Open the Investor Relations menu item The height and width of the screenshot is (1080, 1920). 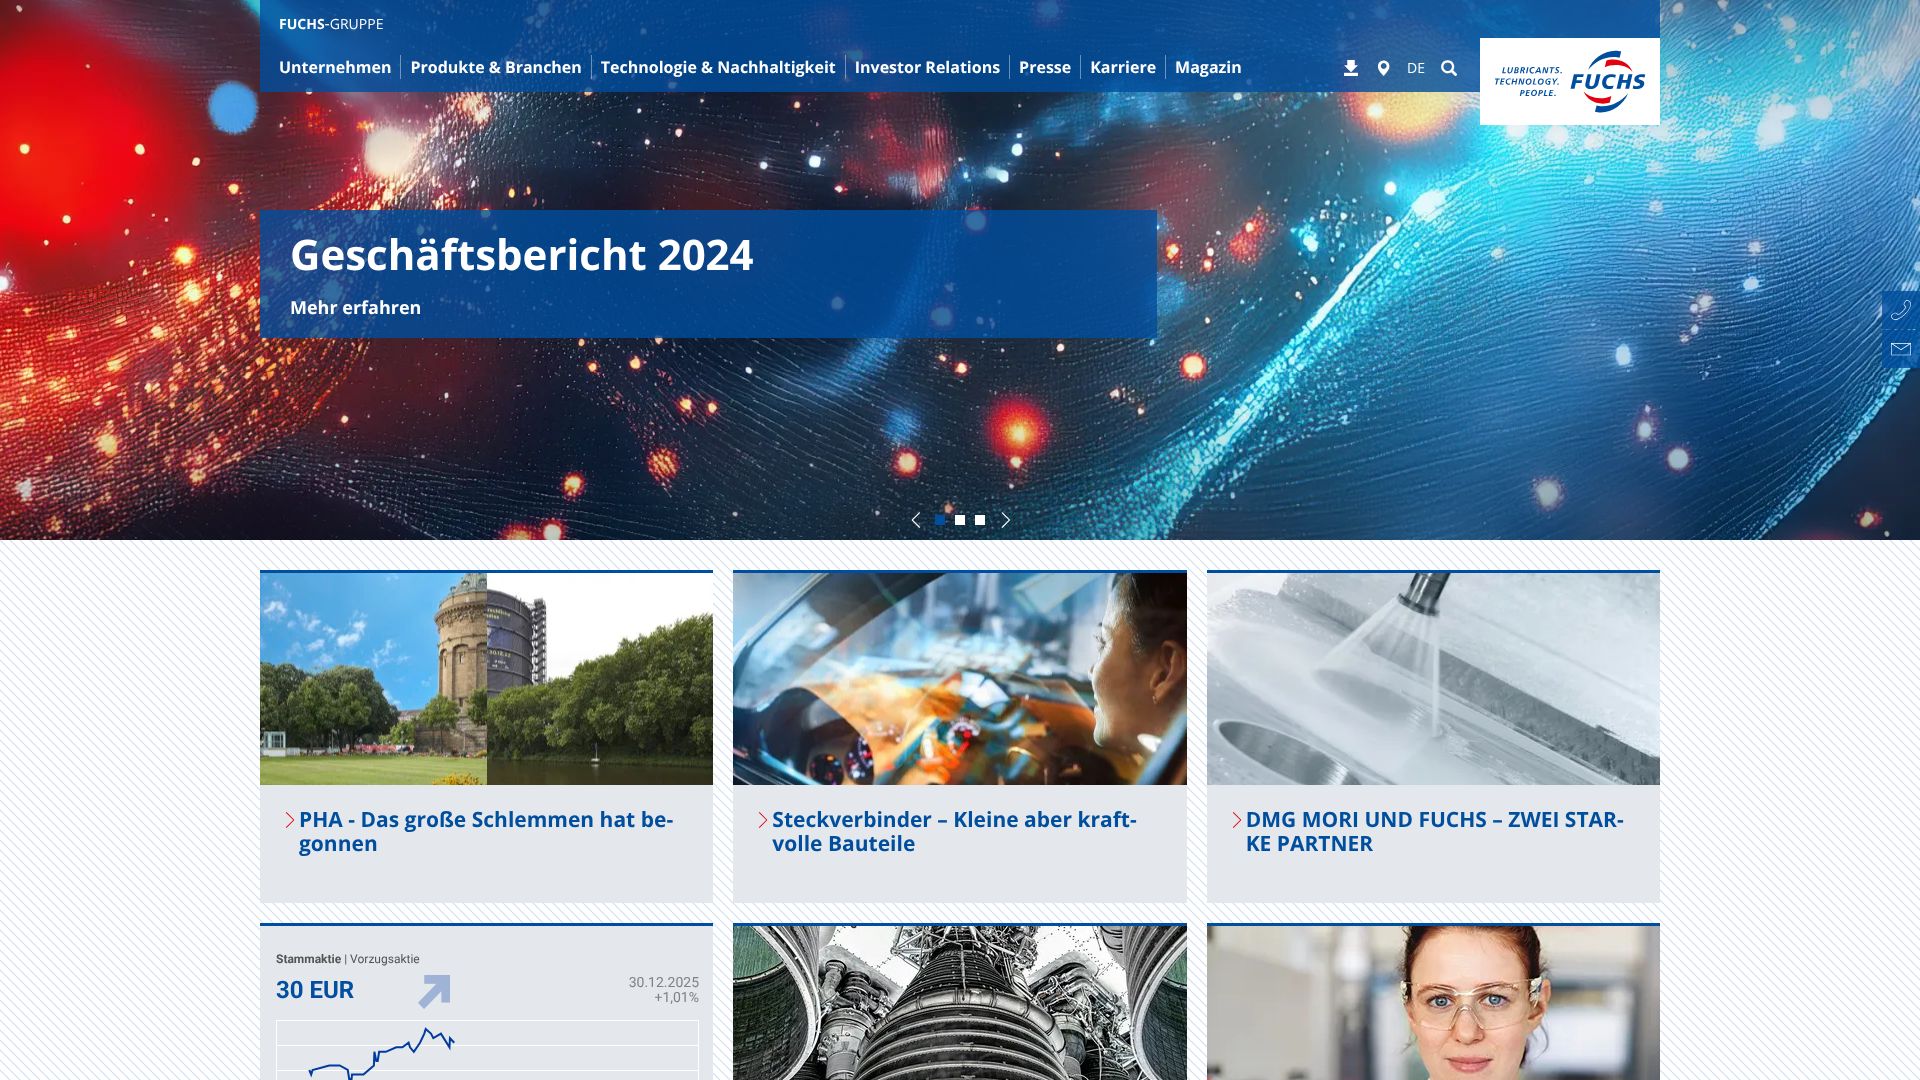(926, 67)
